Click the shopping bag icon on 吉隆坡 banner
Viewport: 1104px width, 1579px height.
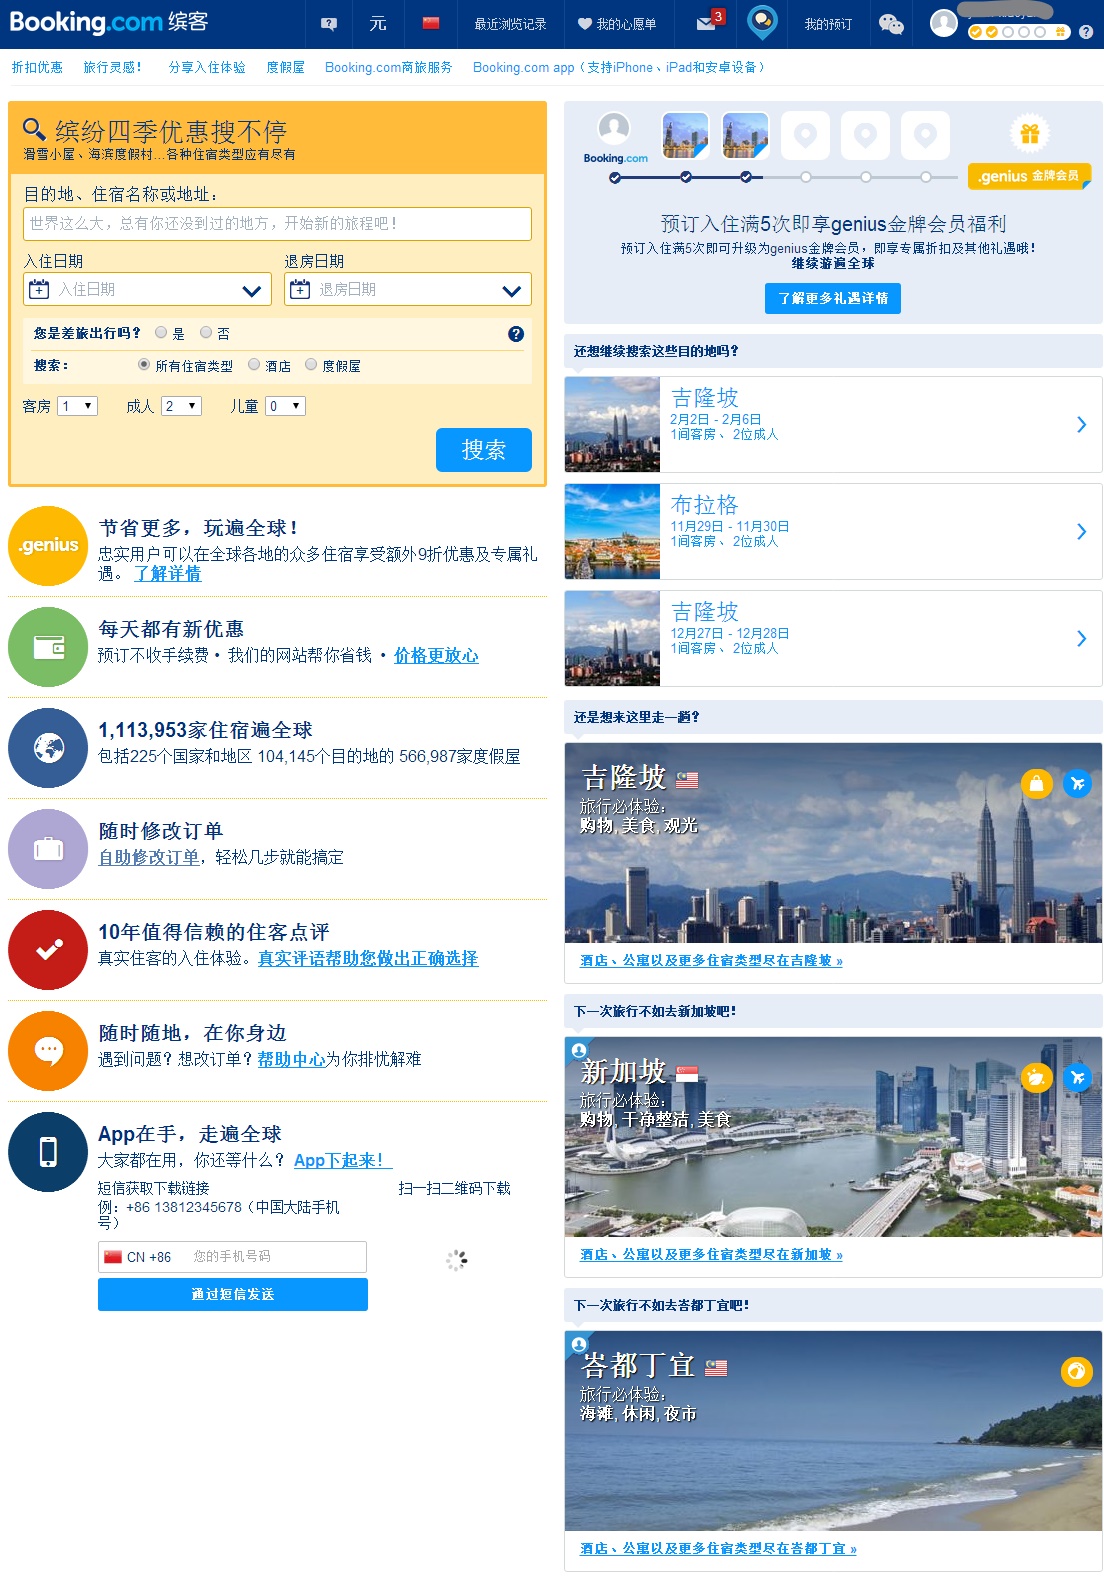click(1036, 783)
